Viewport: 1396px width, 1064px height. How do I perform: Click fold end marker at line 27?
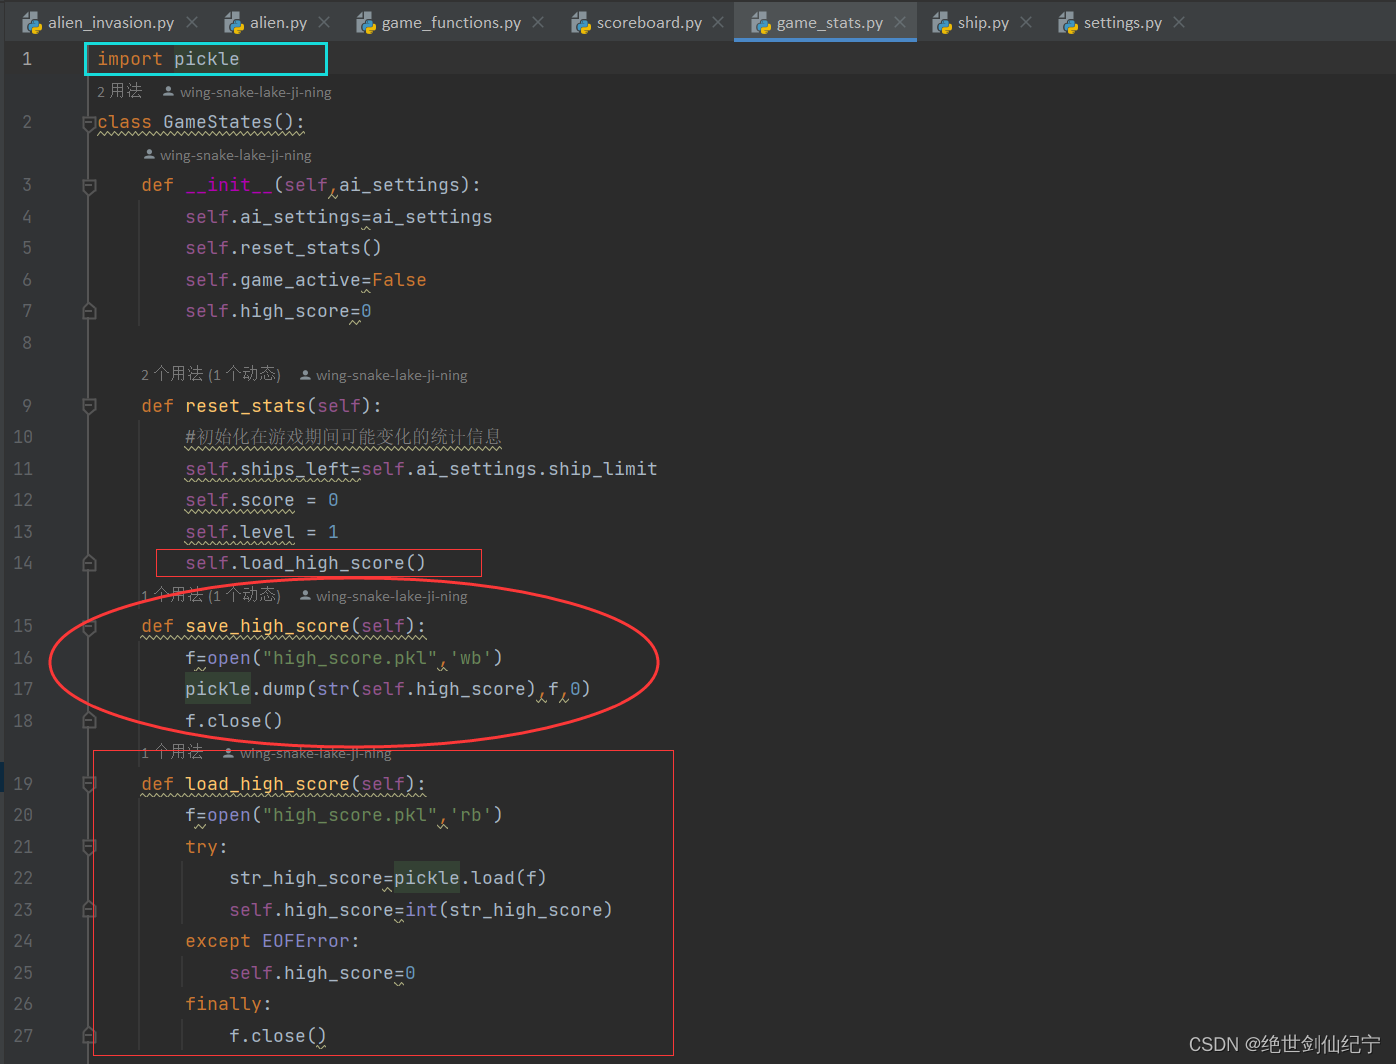89,1036
